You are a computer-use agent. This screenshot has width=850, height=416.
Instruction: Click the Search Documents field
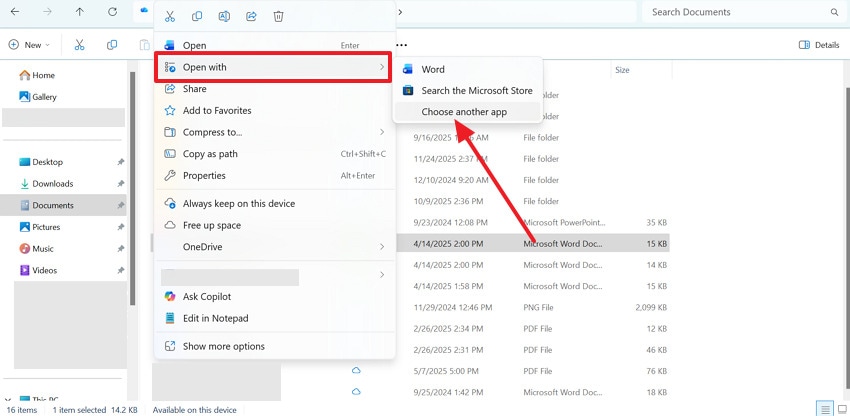tap(743, 12)
